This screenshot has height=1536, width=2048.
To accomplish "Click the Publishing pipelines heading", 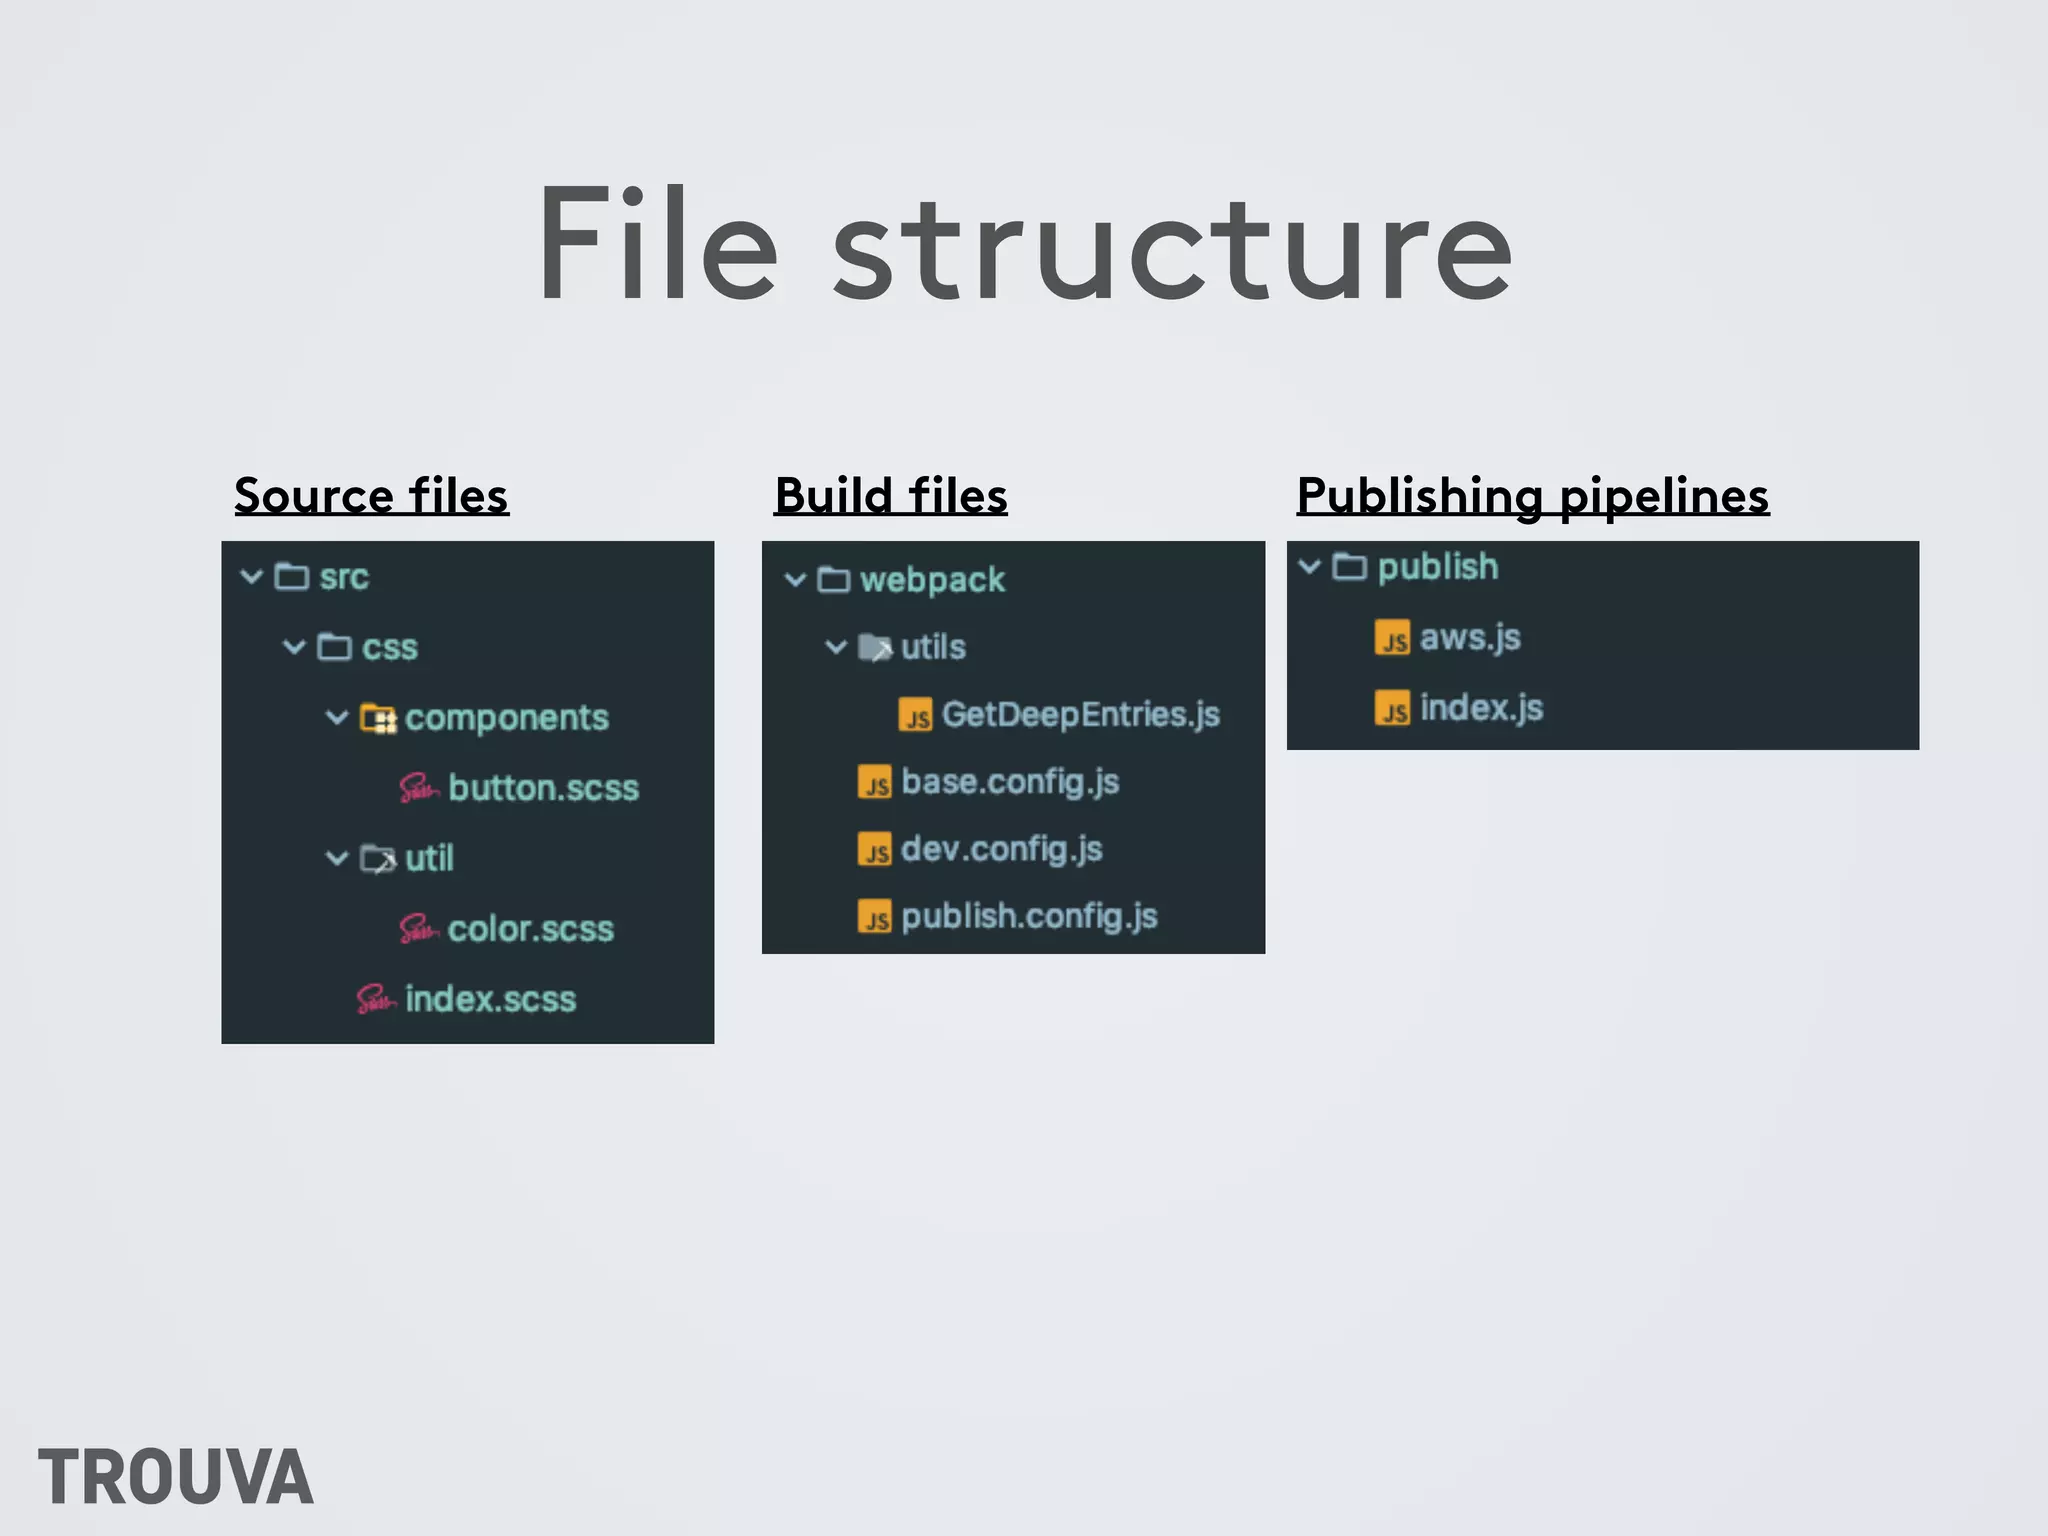I will click(1533, 497).
